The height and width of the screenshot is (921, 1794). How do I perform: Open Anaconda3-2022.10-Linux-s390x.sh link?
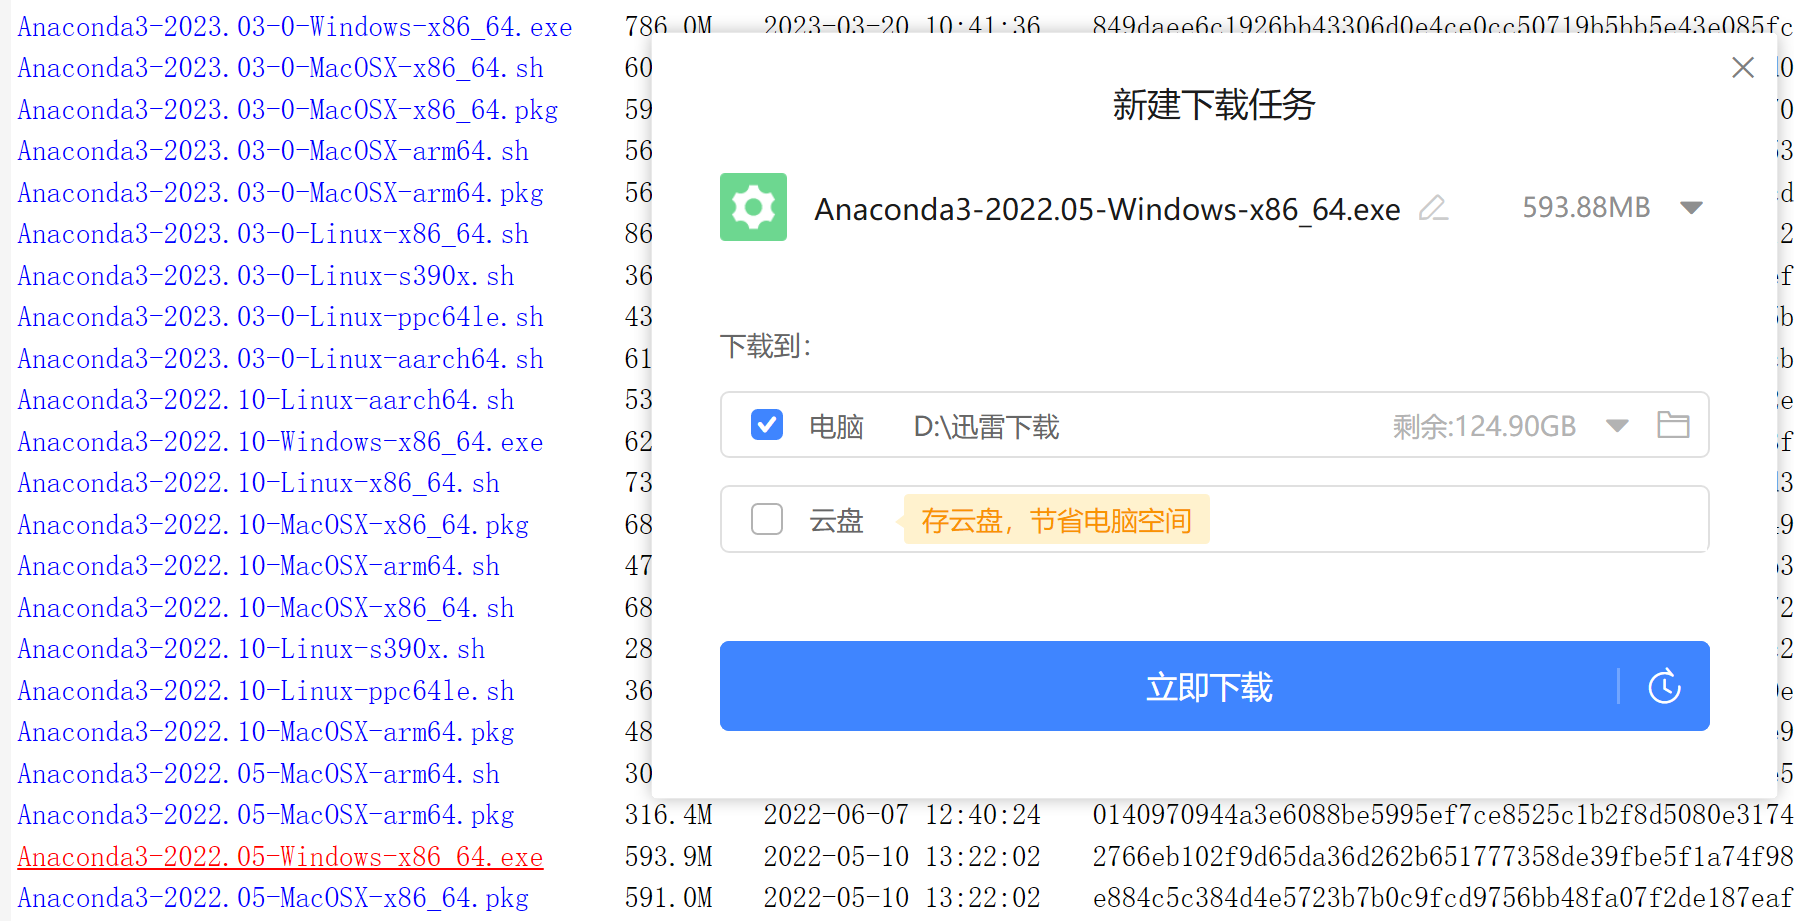click(x=251, y=649)
